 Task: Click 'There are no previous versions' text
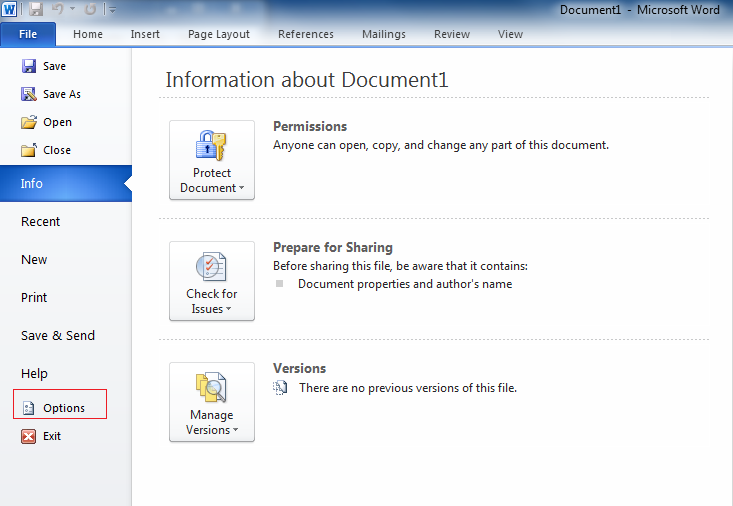(x=408, y=388)
